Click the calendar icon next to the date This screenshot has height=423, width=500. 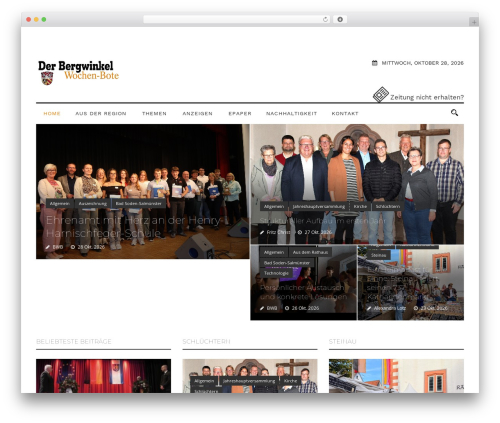click(x=375, y=63)
